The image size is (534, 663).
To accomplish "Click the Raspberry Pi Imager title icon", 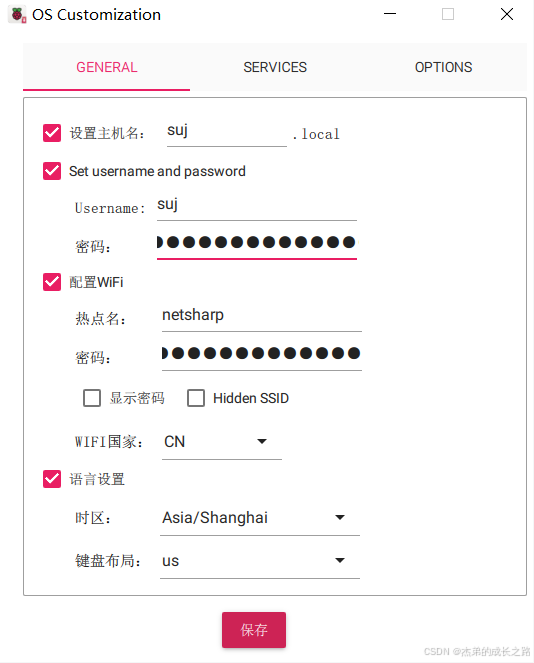I will [17, 15].
